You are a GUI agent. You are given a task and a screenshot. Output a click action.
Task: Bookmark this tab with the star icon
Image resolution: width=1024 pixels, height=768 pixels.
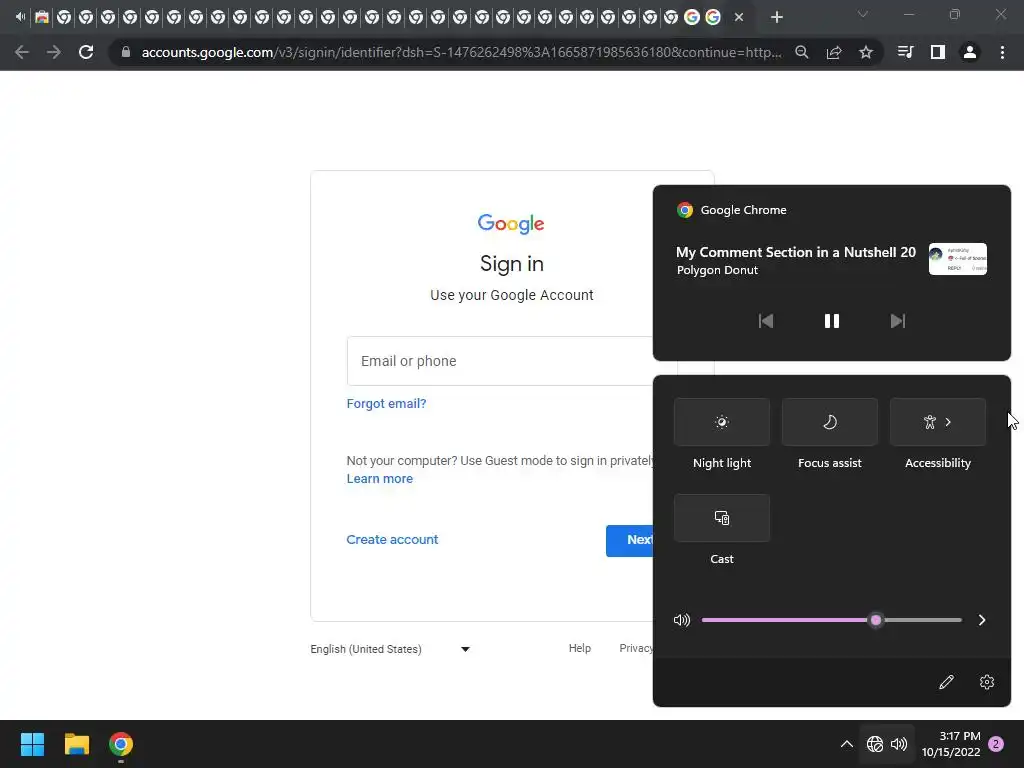tap(866, 52)
